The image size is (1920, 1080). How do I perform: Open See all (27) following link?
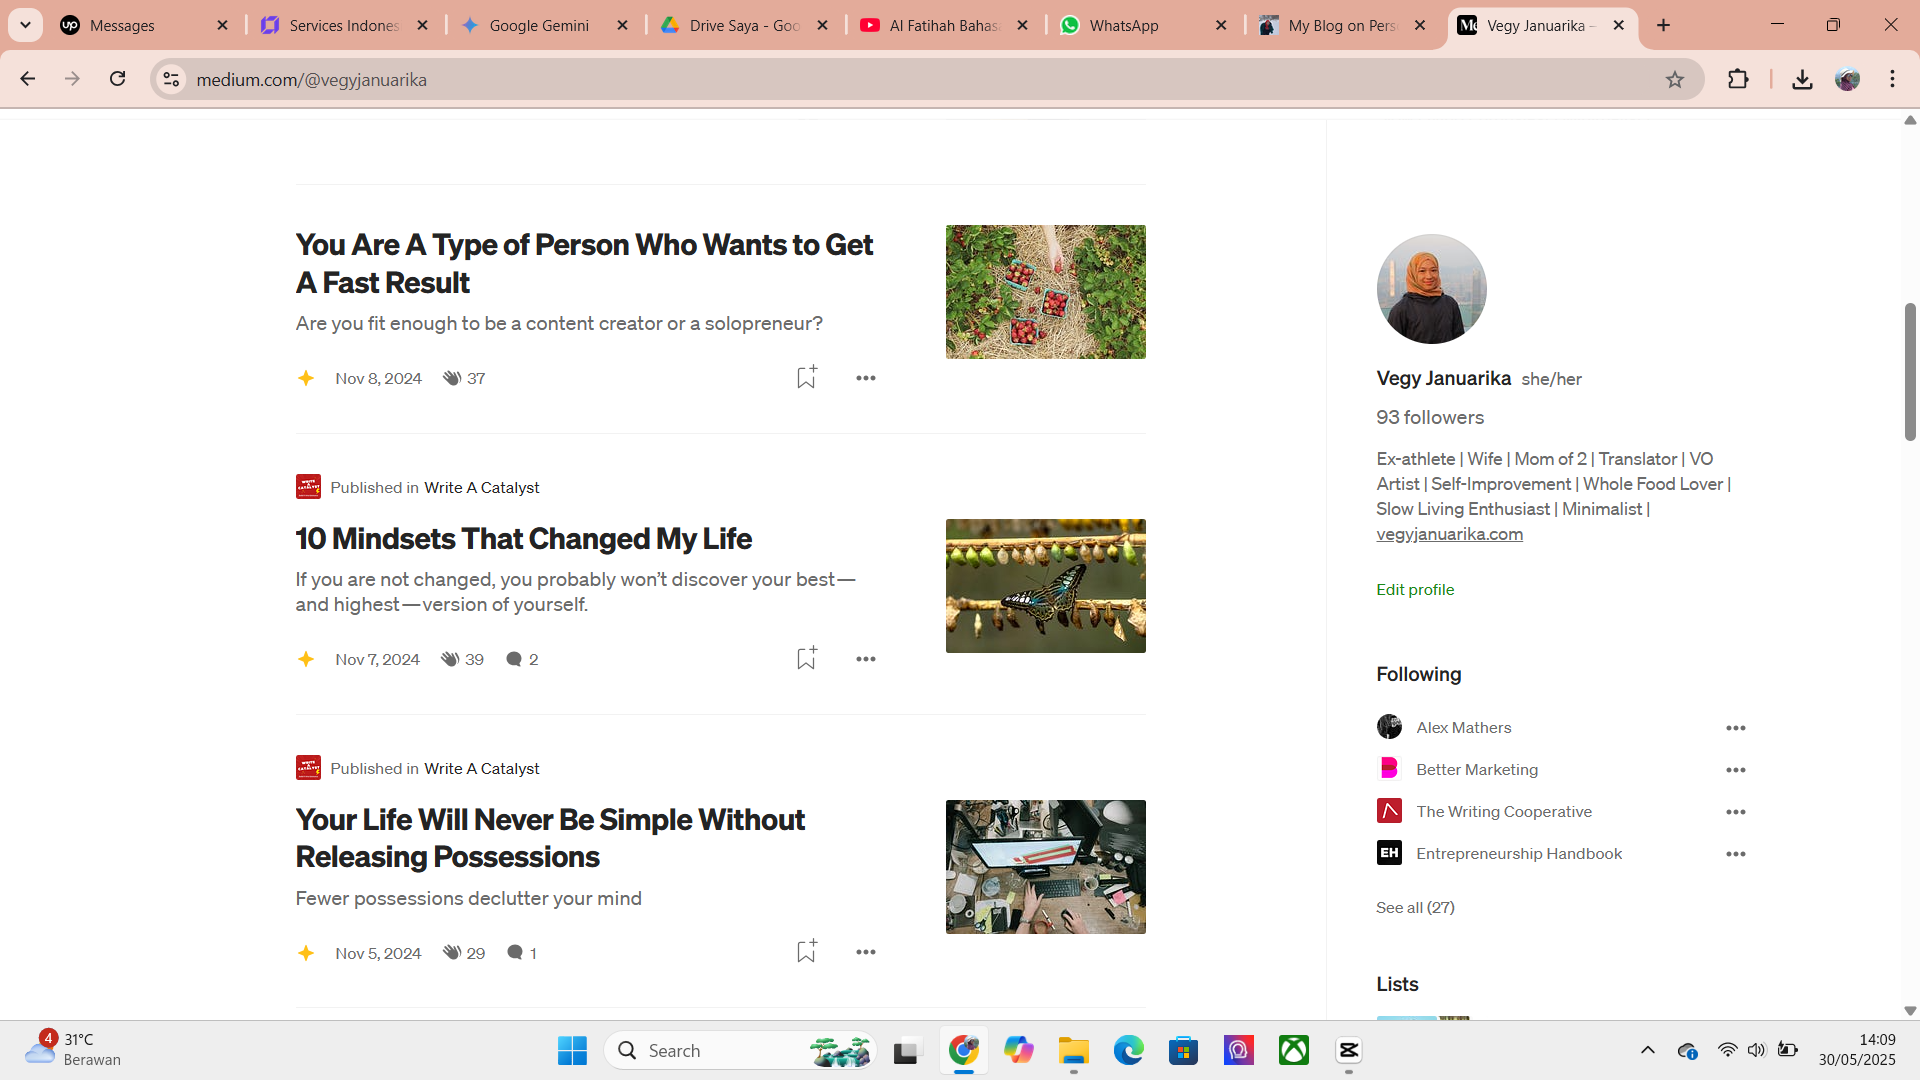coord(1415,907)
